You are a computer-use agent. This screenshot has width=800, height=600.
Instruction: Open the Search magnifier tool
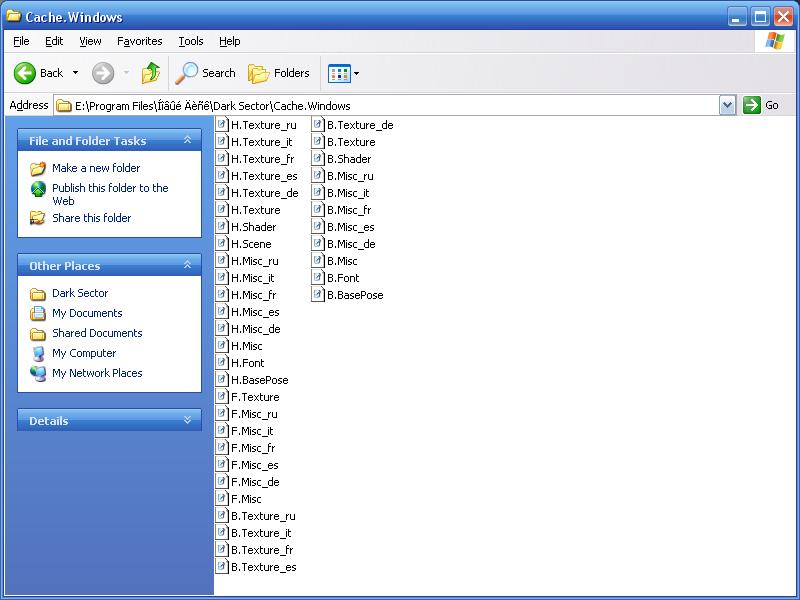point(206,73)
